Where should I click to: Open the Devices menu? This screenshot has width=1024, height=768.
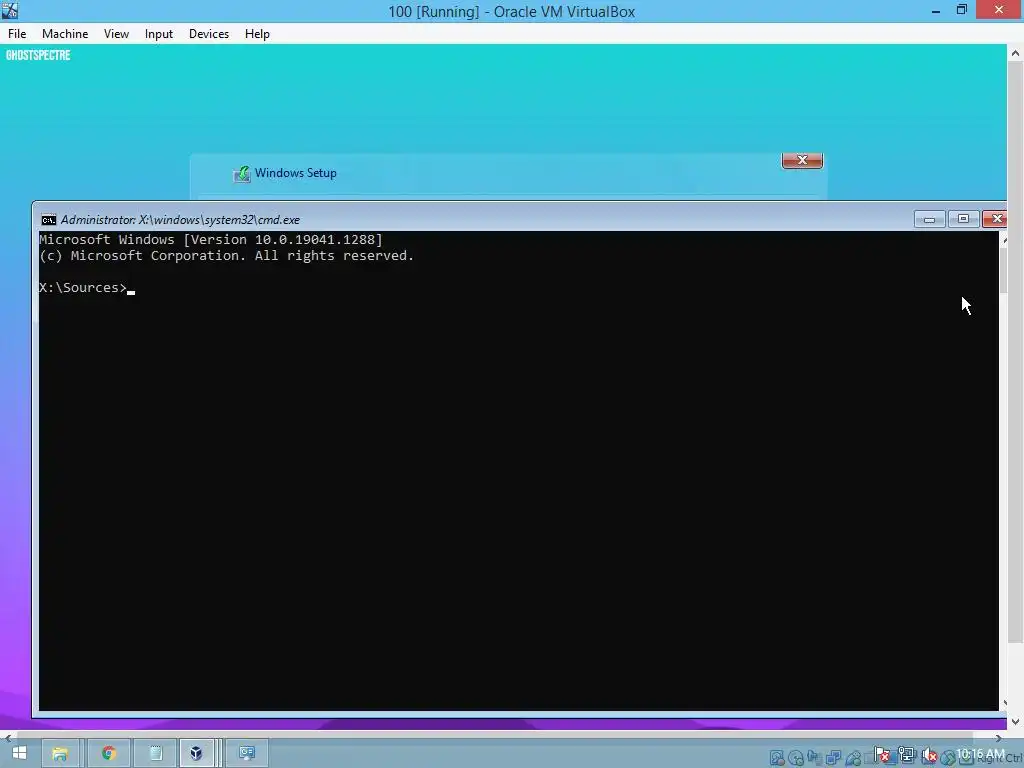tap(209, 34)
